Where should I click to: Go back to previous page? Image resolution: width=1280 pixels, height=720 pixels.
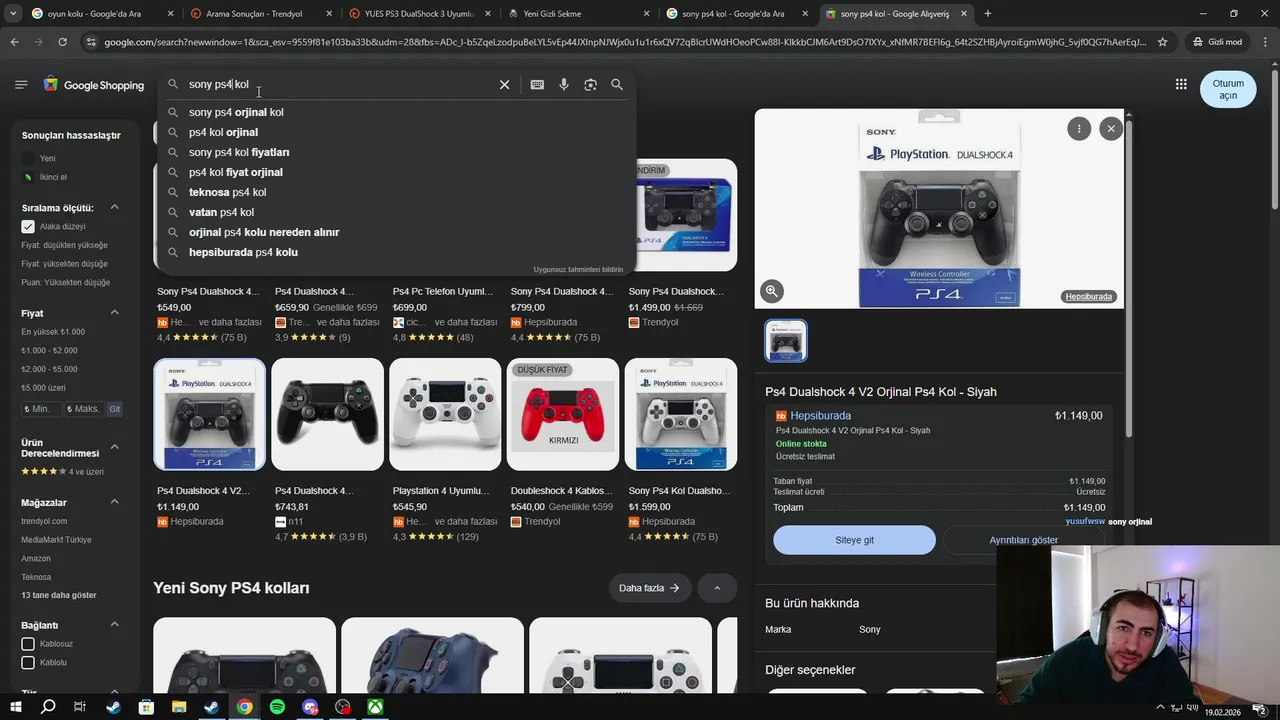pyautogui.click(x=14, y=42)
